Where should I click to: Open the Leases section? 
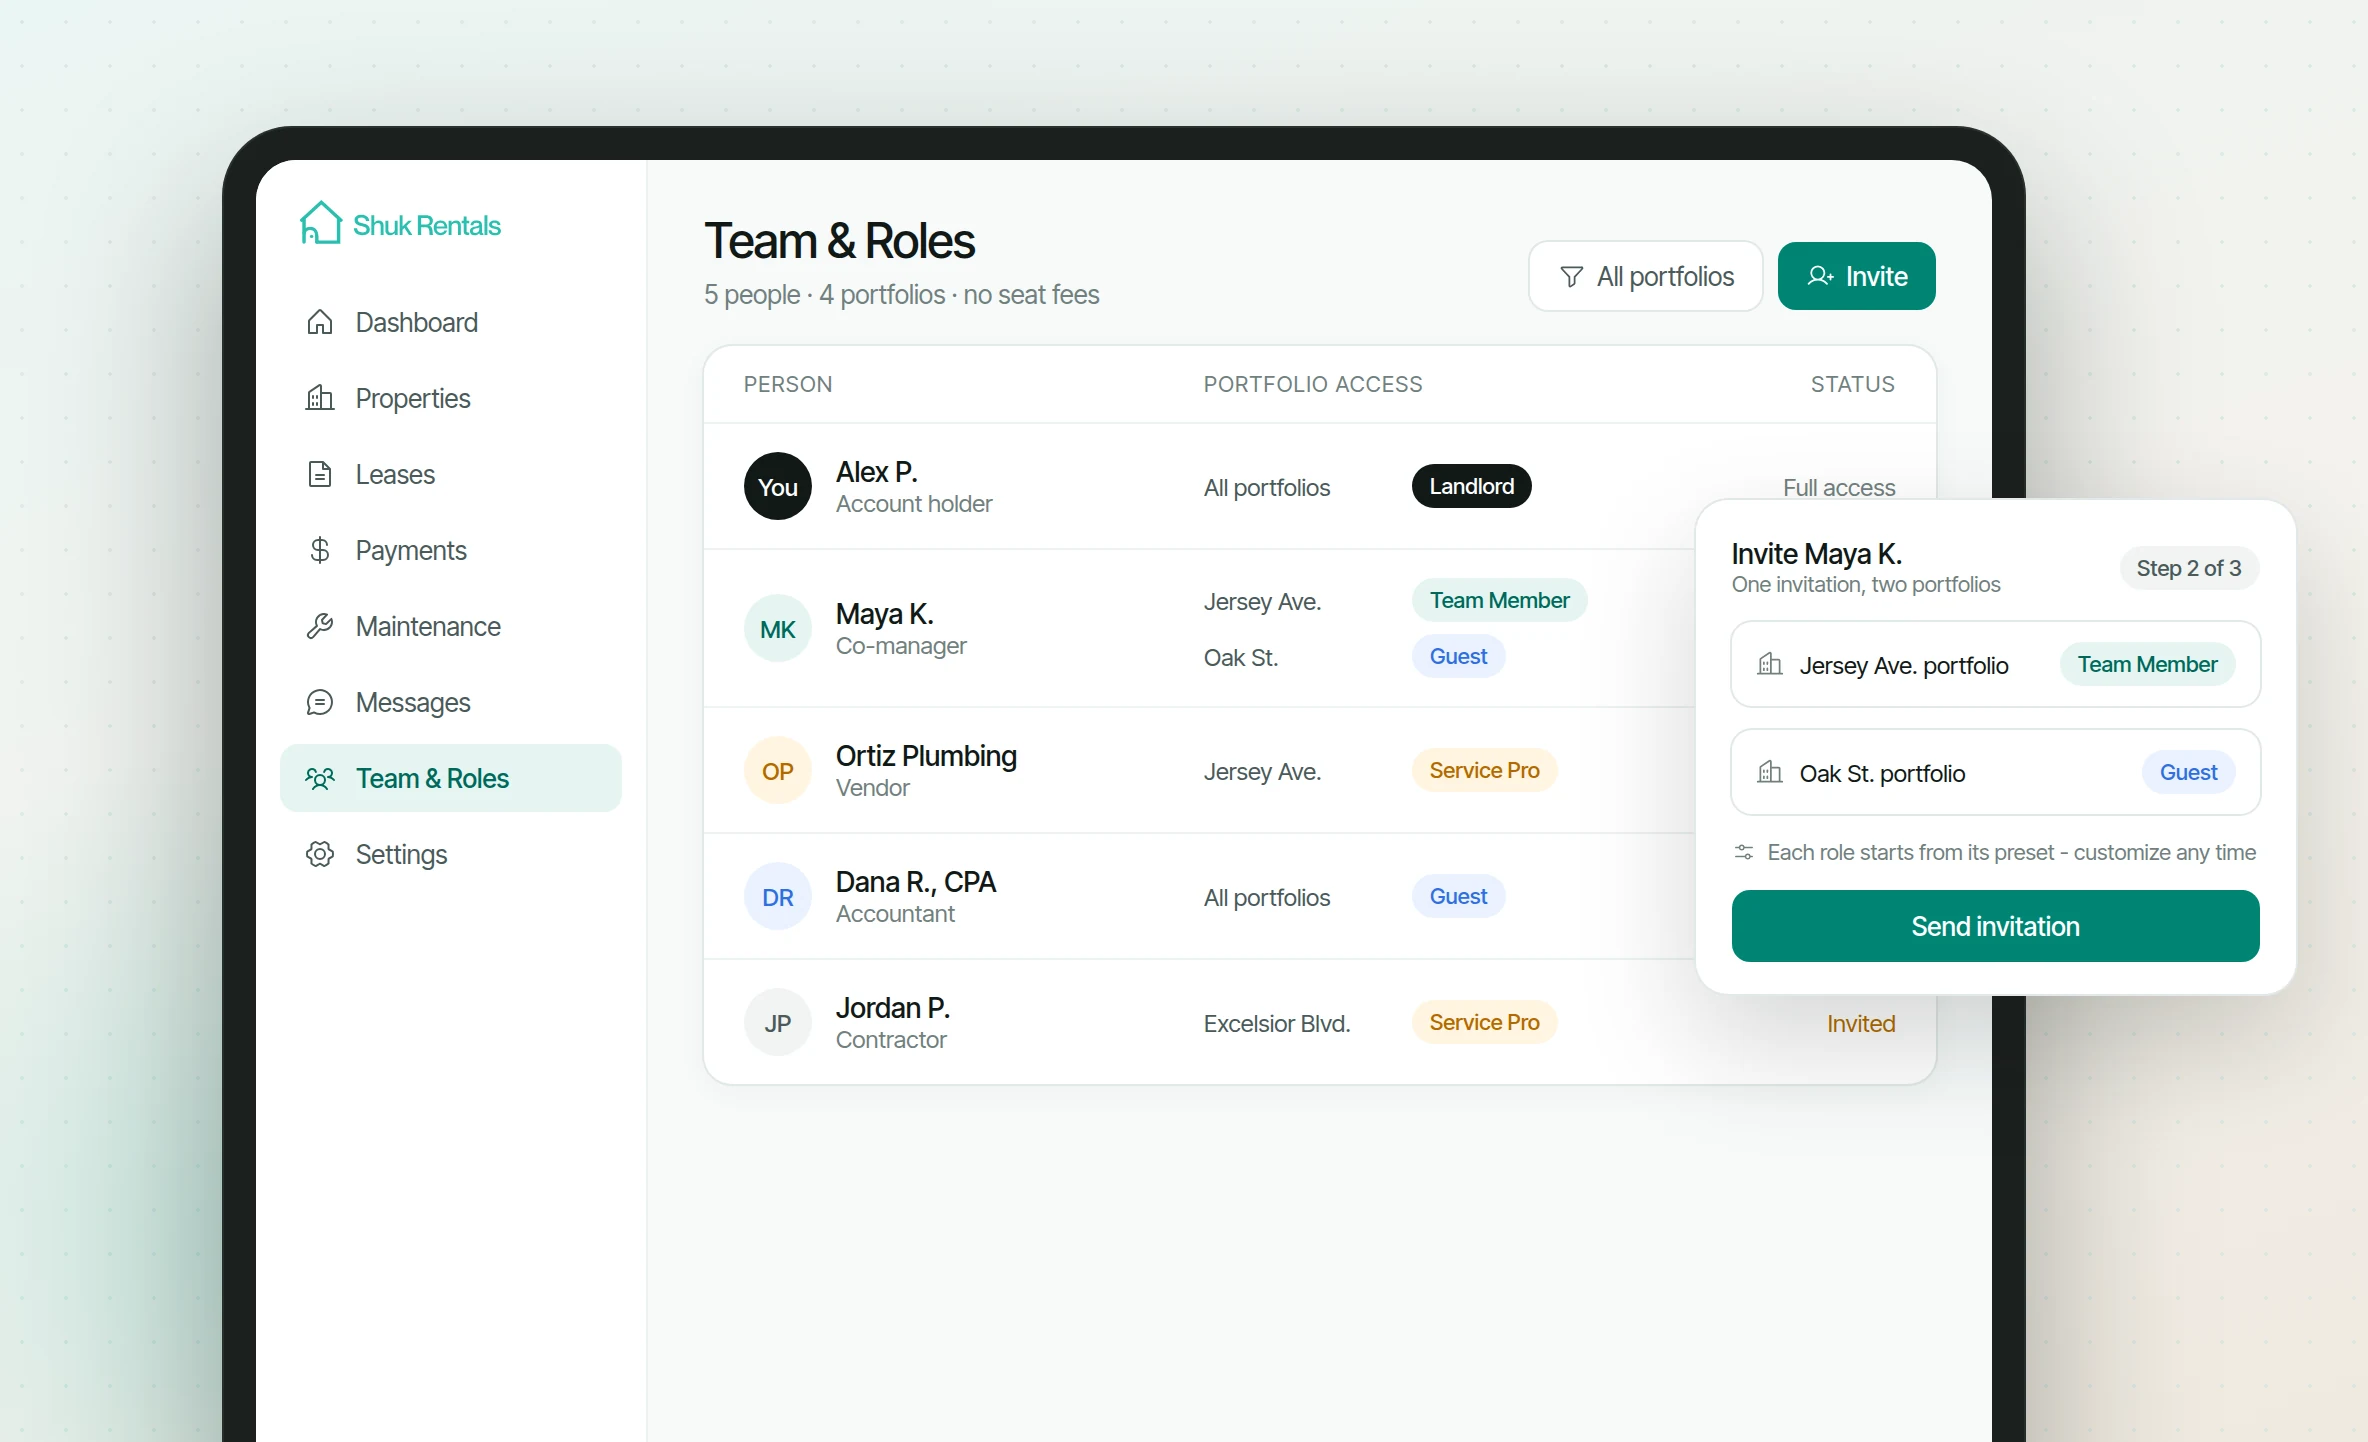[x=450, y=474]
